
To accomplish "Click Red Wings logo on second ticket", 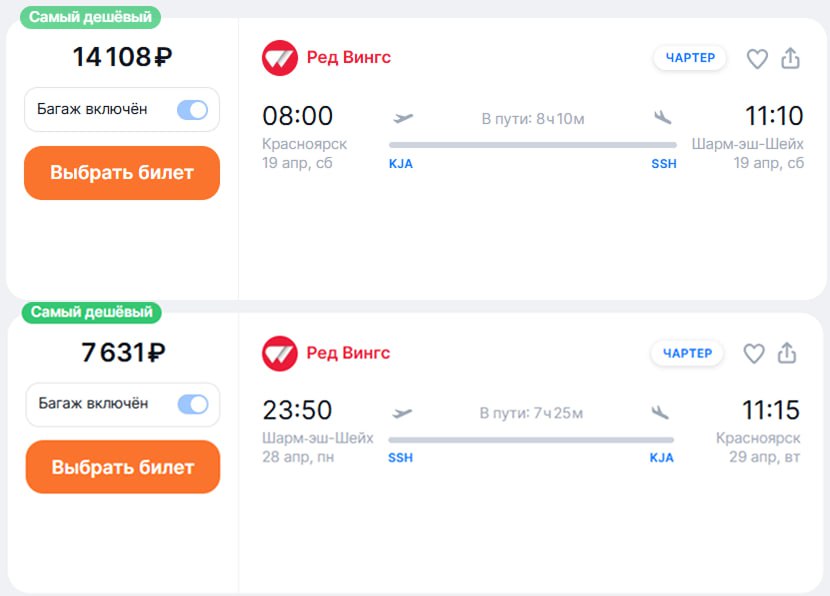I will point(280,353).
